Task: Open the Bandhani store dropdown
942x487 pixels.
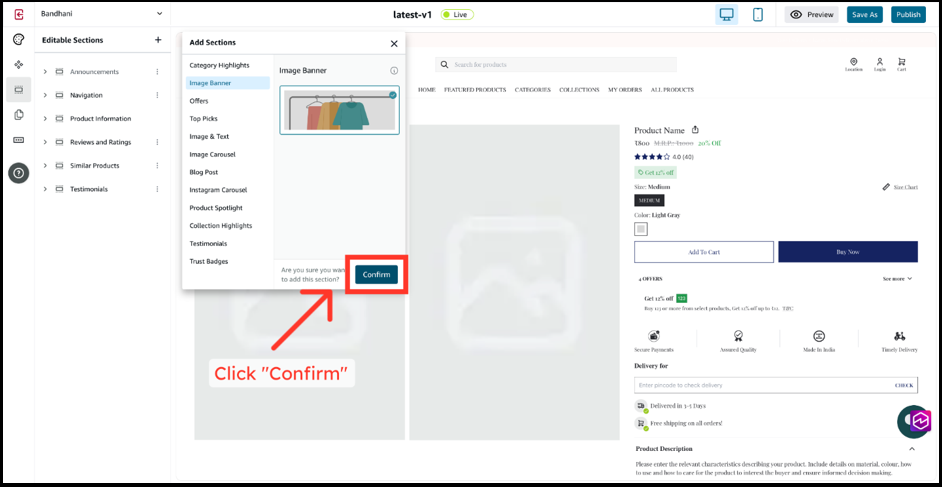Action: pos(159,14)
